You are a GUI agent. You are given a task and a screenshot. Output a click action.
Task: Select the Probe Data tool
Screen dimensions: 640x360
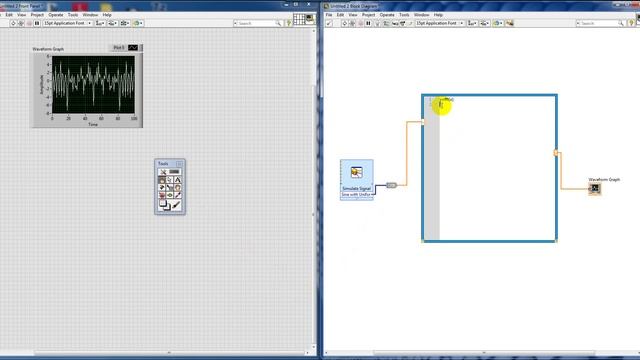169,195
